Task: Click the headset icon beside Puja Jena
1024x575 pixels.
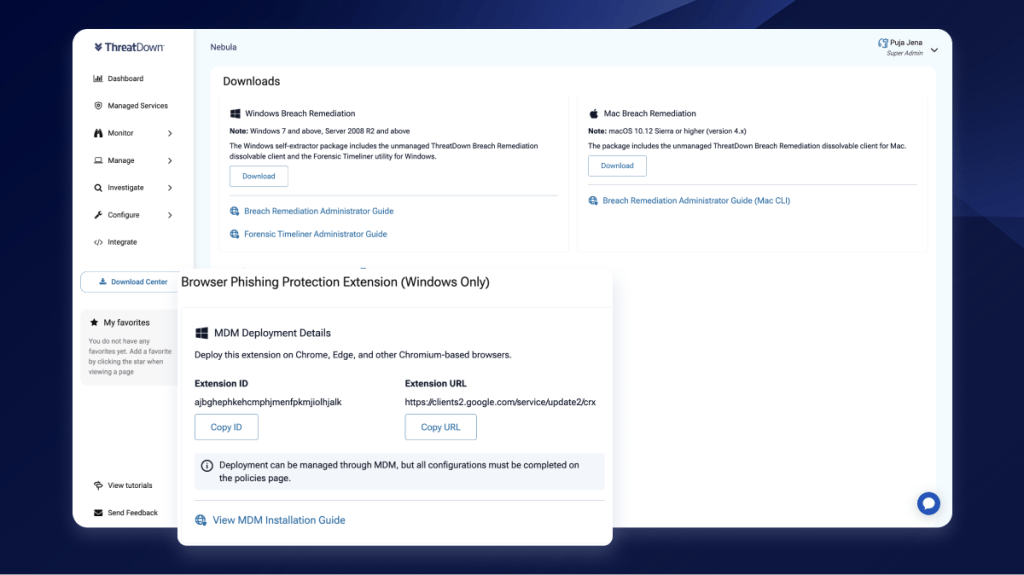Action: [883, 43]
